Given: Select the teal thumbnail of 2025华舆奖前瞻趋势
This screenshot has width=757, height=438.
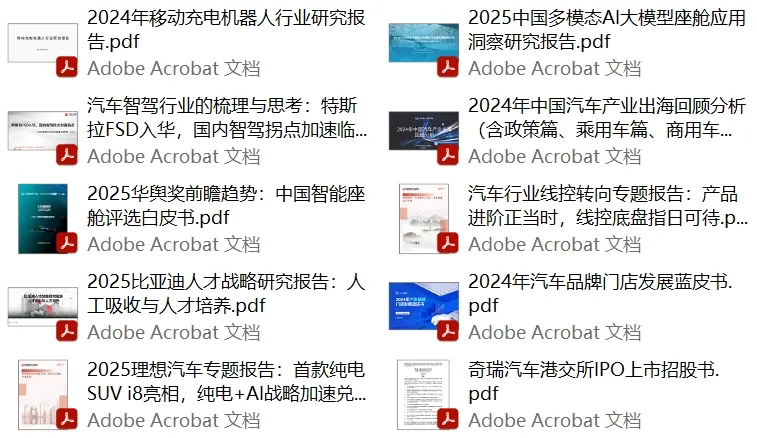Looking at the screenshot, I should [x=42, y=218].
